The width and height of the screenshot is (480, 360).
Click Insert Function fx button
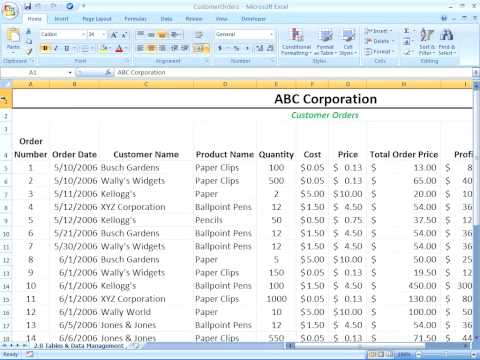tap(108, 72)
